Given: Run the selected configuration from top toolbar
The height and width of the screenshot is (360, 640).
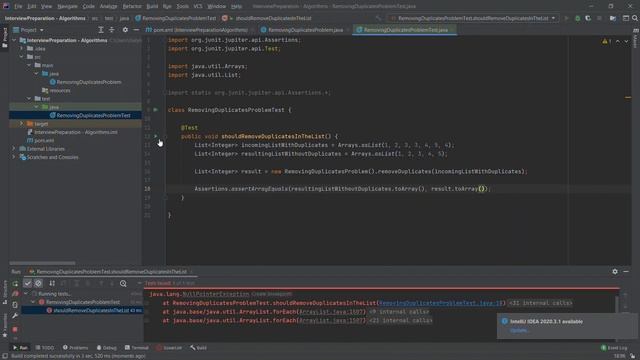Looking at the screenshot, I should [x=566, y=18].
